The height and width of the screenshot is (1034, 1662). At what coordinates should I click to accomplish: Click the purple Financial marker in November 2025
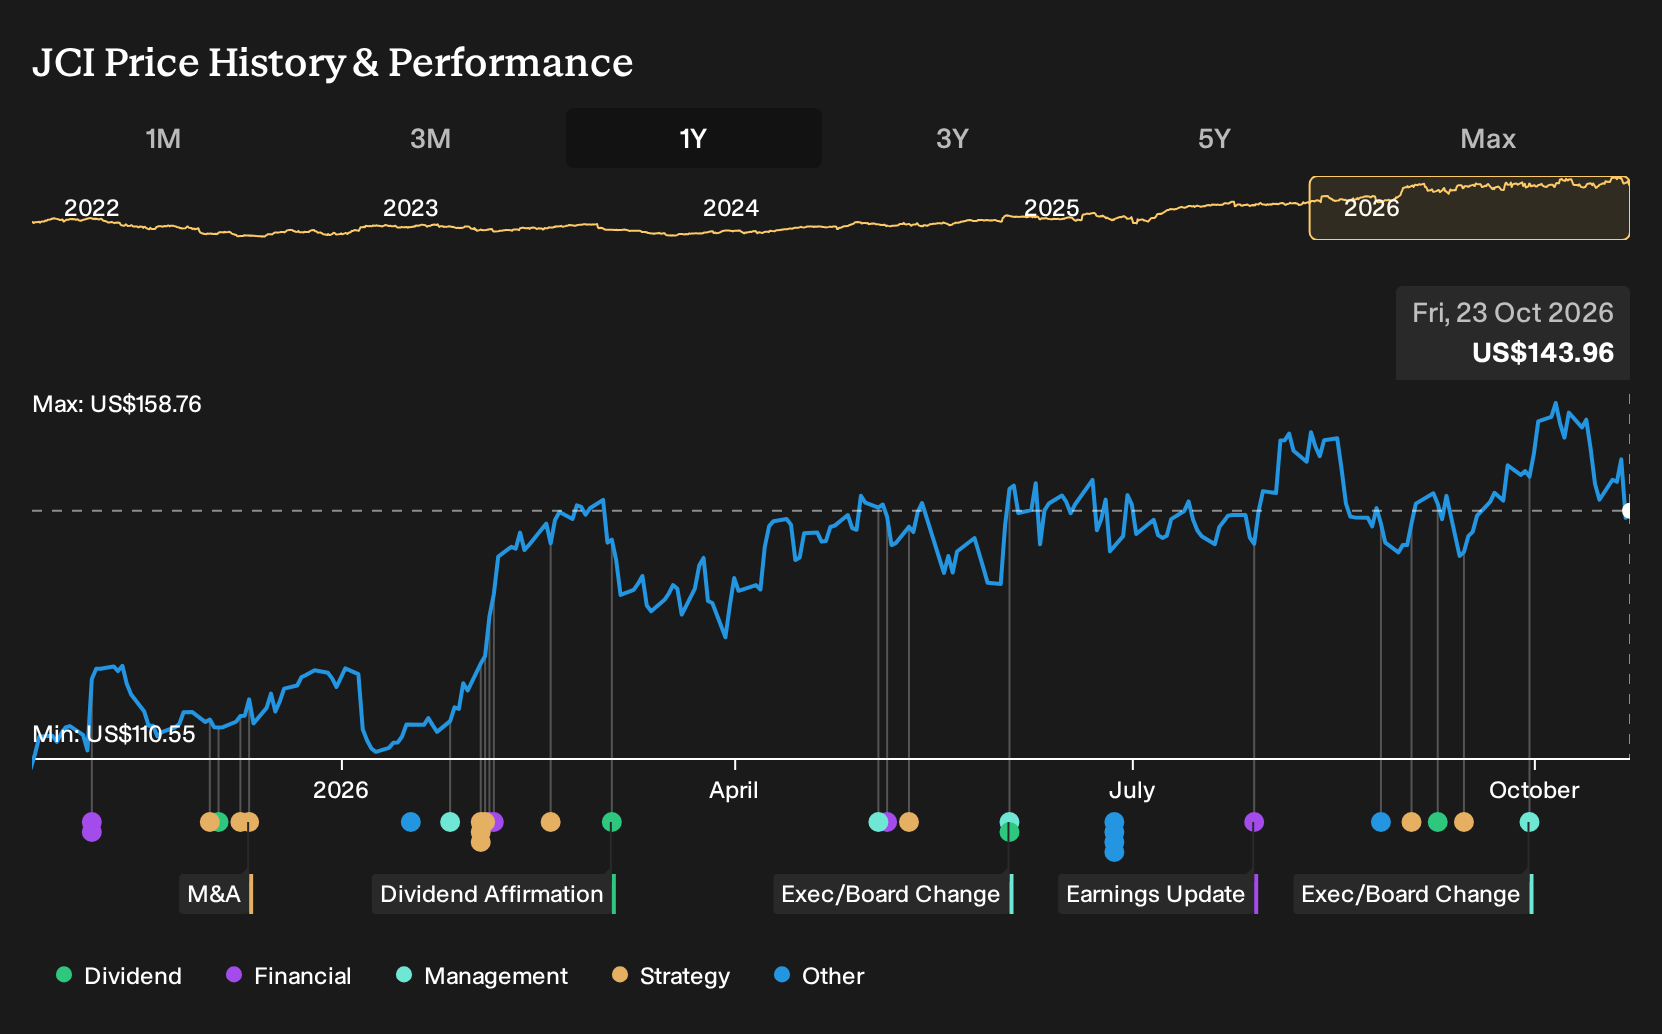91,827
